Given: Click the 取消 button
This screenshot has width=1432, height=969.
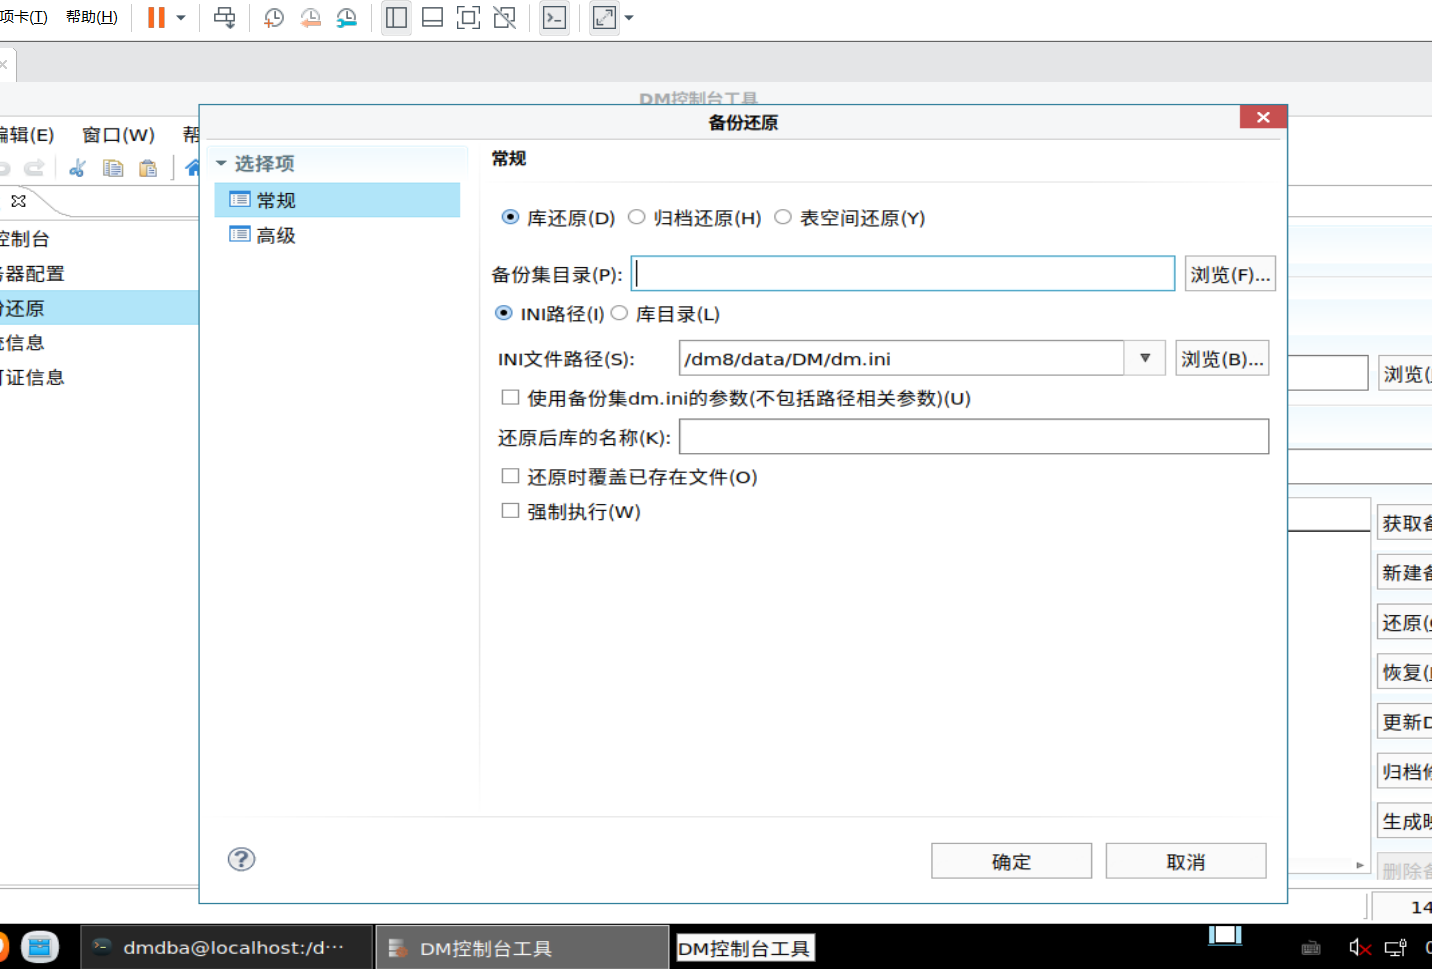Looking at the screenshot, I should coord(1186,861).
